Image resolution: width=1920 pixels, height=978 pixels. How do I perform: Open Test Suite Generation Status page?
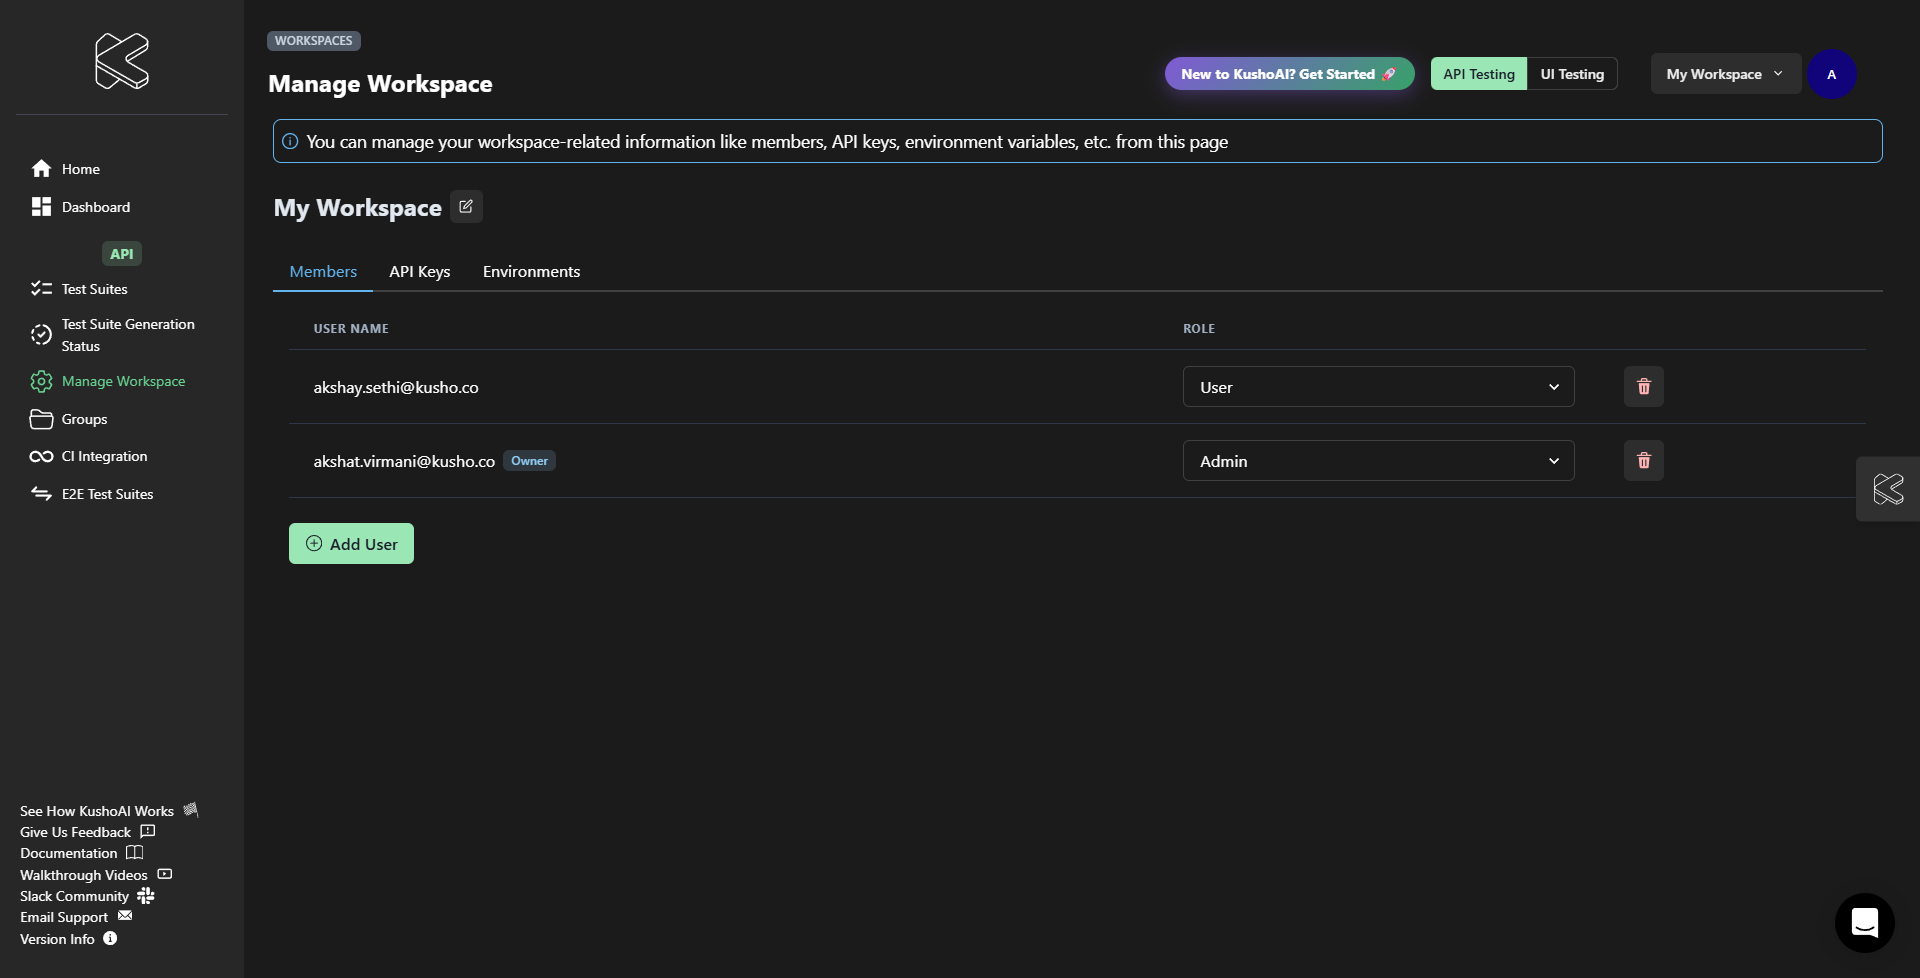point(128,335)
